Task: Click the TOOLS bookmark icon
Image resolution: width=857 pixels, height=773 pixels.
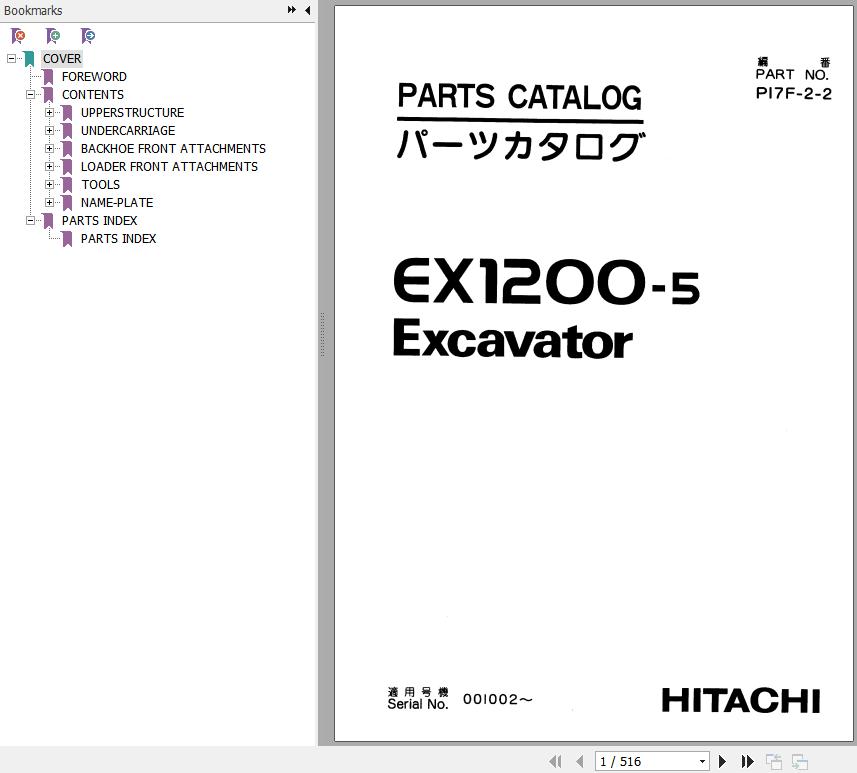Action: [x=67, y=185]
